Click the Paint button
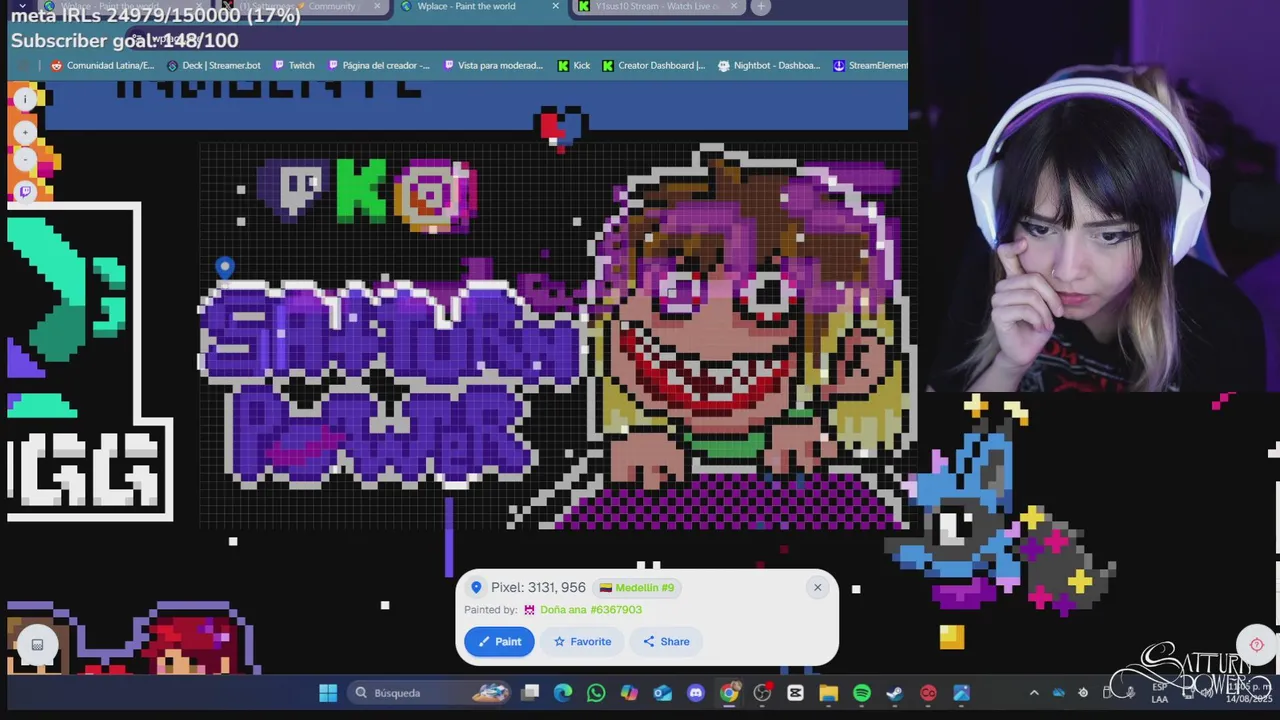 click(499, 641)
